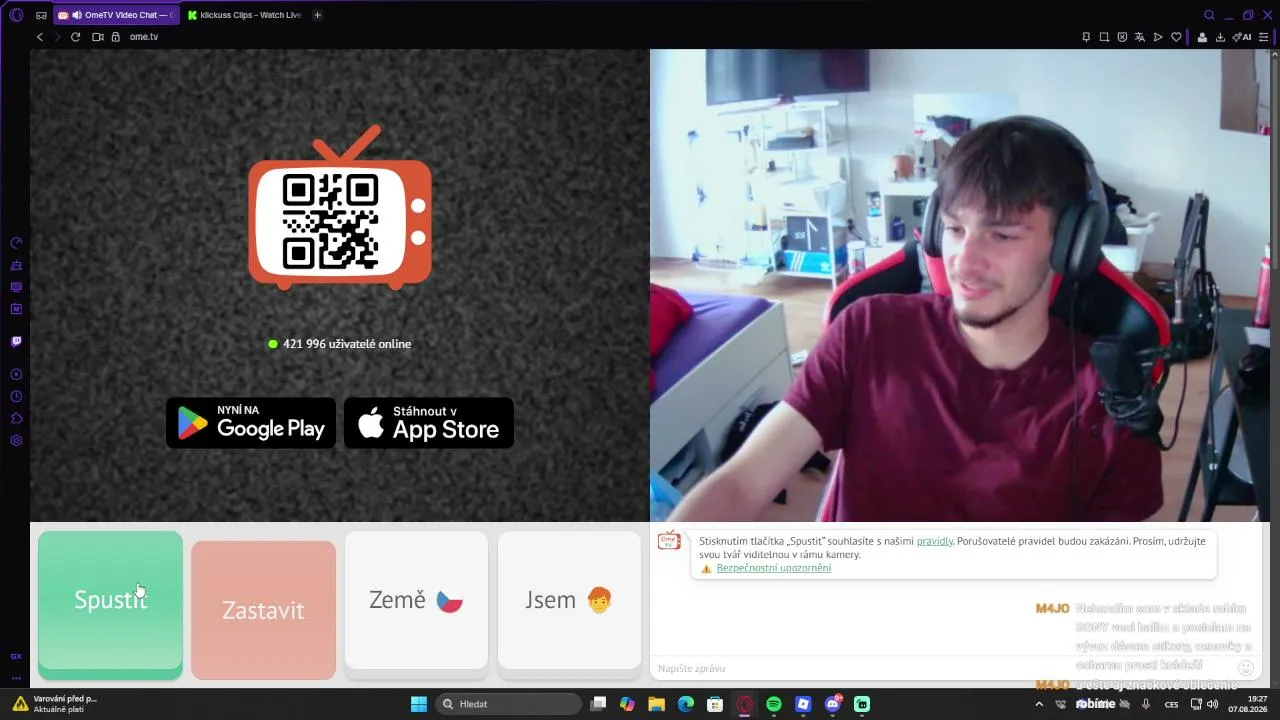Switch to the klickuss Clips tab
Image resolution: width=1280 pixels, height=720 pixels.
[x=244, y=15]
